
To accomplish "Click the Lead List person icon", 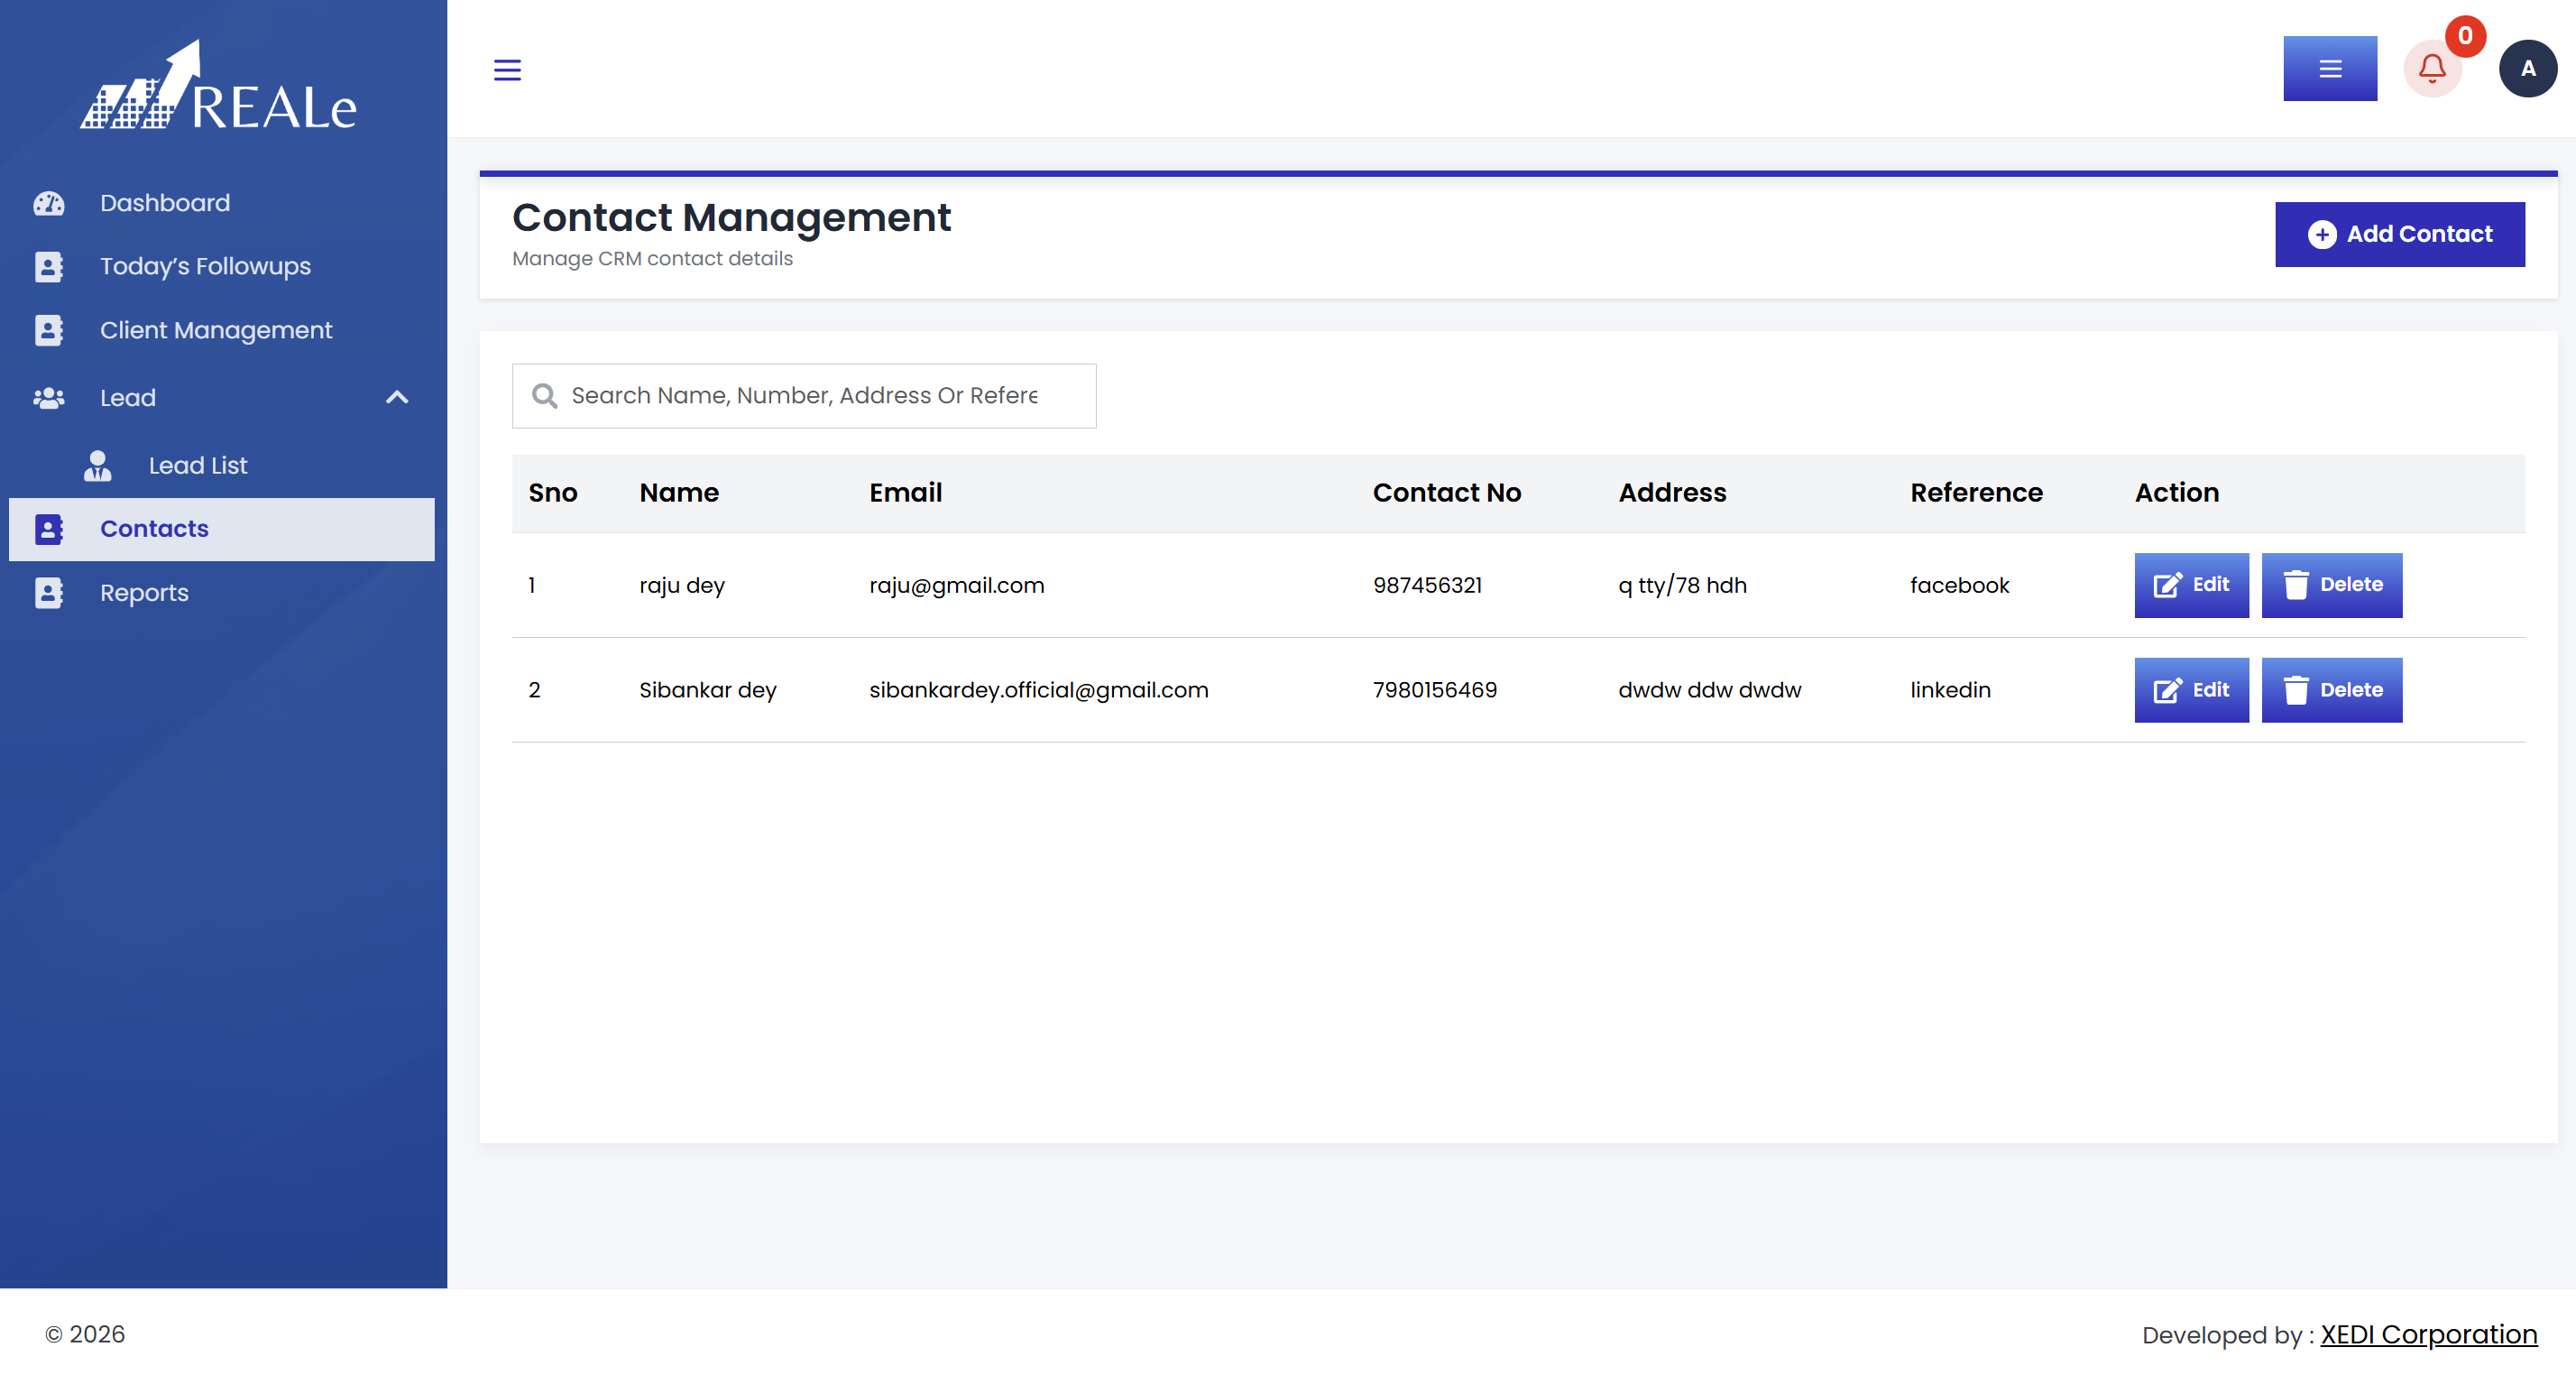I will pos(97,466).
